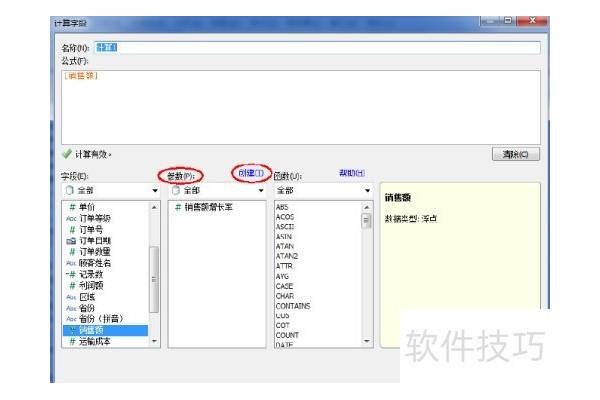Select the ASCII function

coord(285,227)
